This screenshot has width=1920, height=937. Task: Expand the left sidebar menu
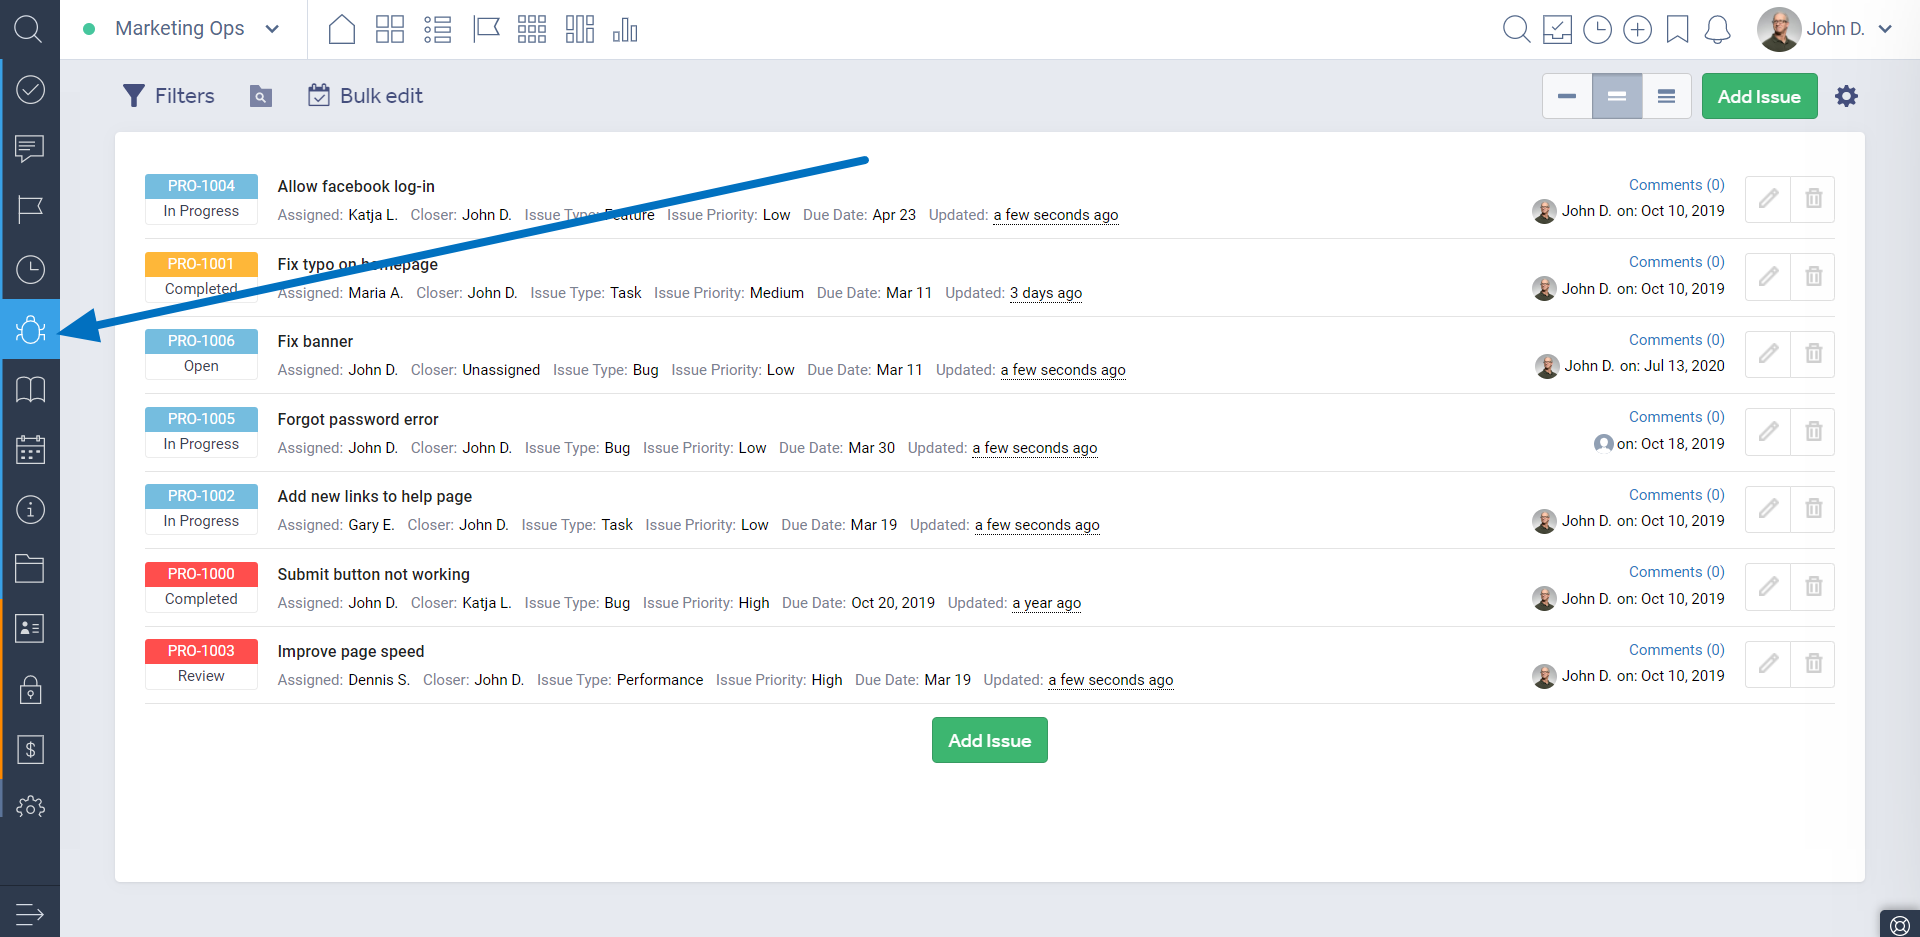30,913
